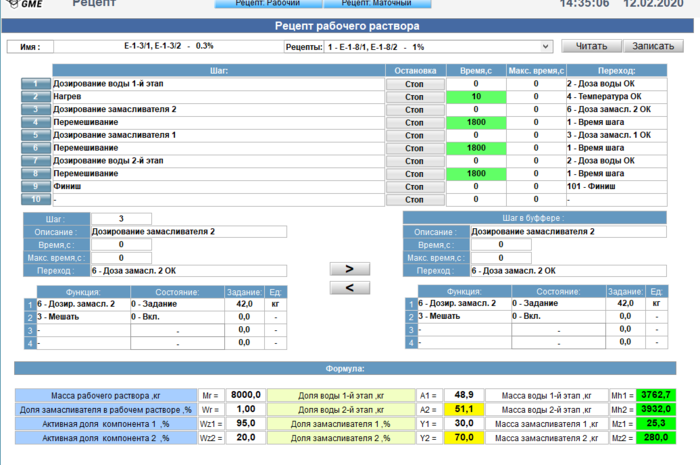Choose step number 5 button
Screen dimensions: 700x465
(35, 135)
